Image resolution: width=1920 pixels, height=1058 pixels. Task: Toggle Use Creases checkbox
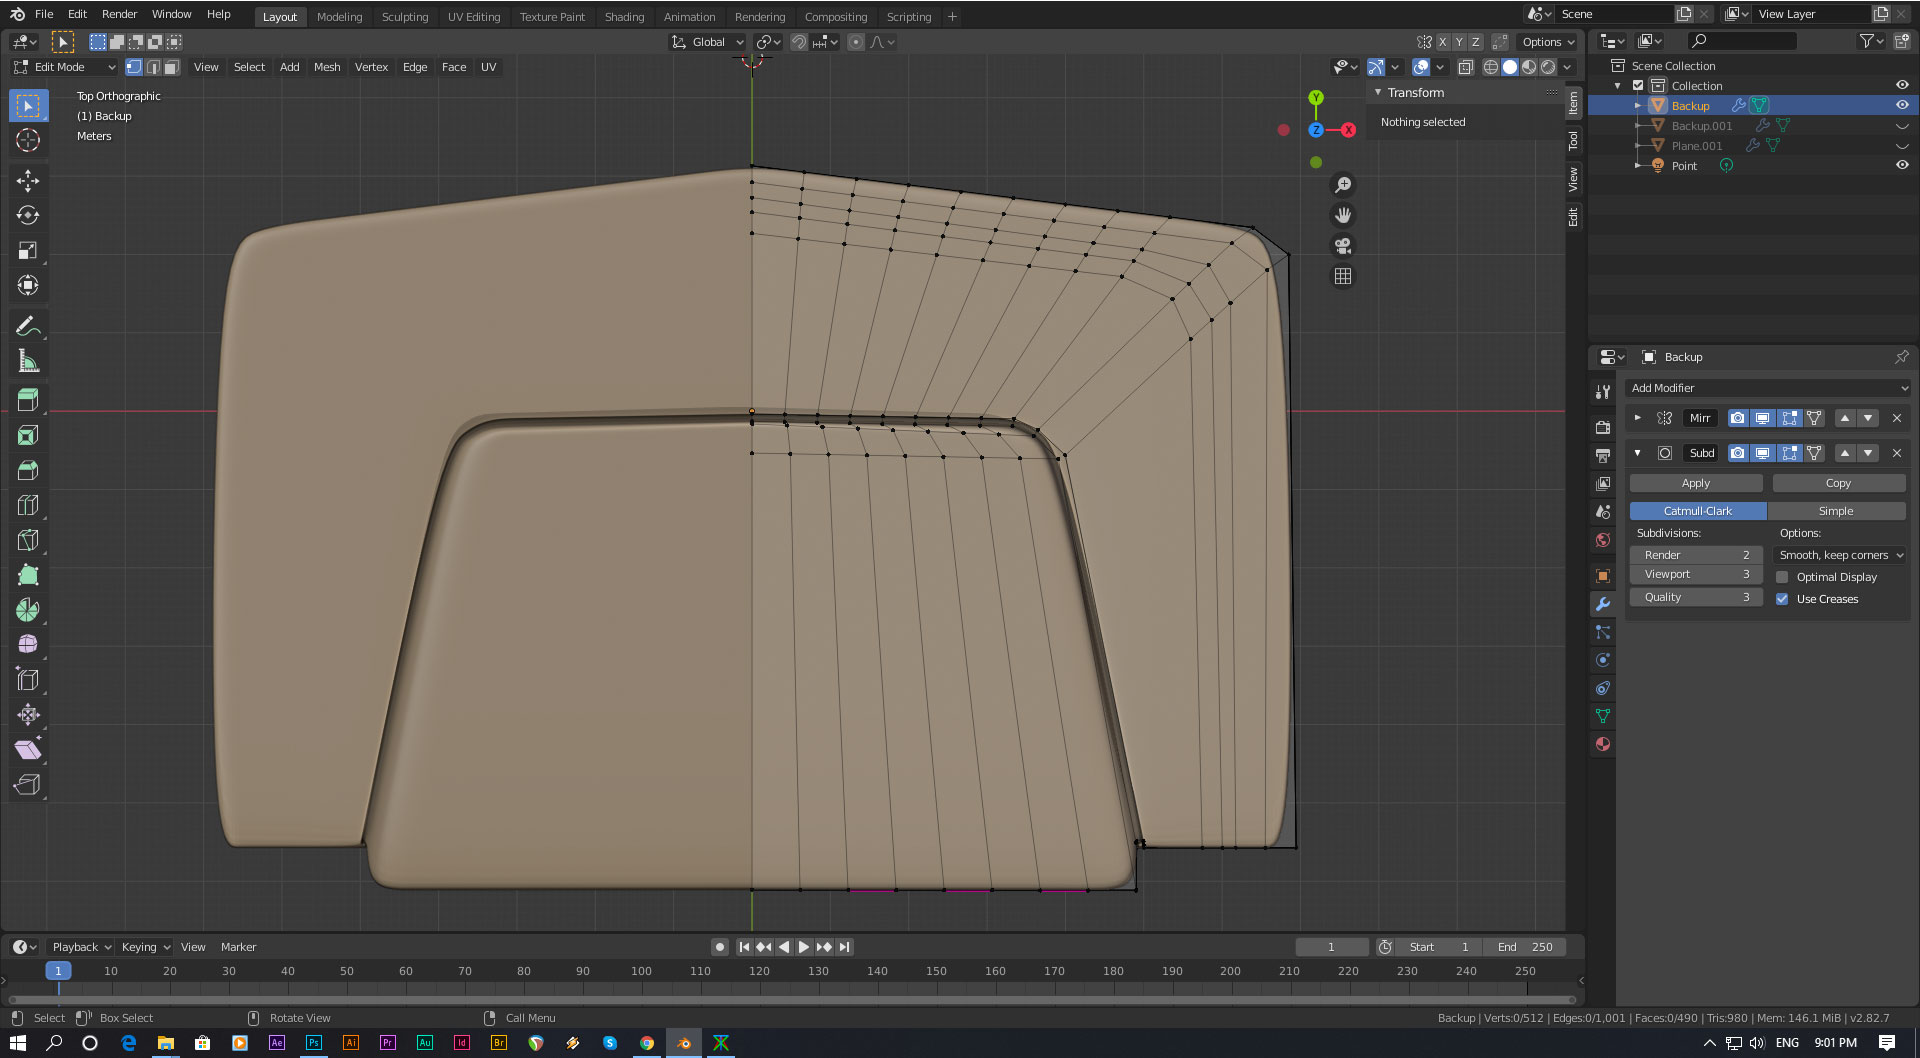(x=1782, y=599)
